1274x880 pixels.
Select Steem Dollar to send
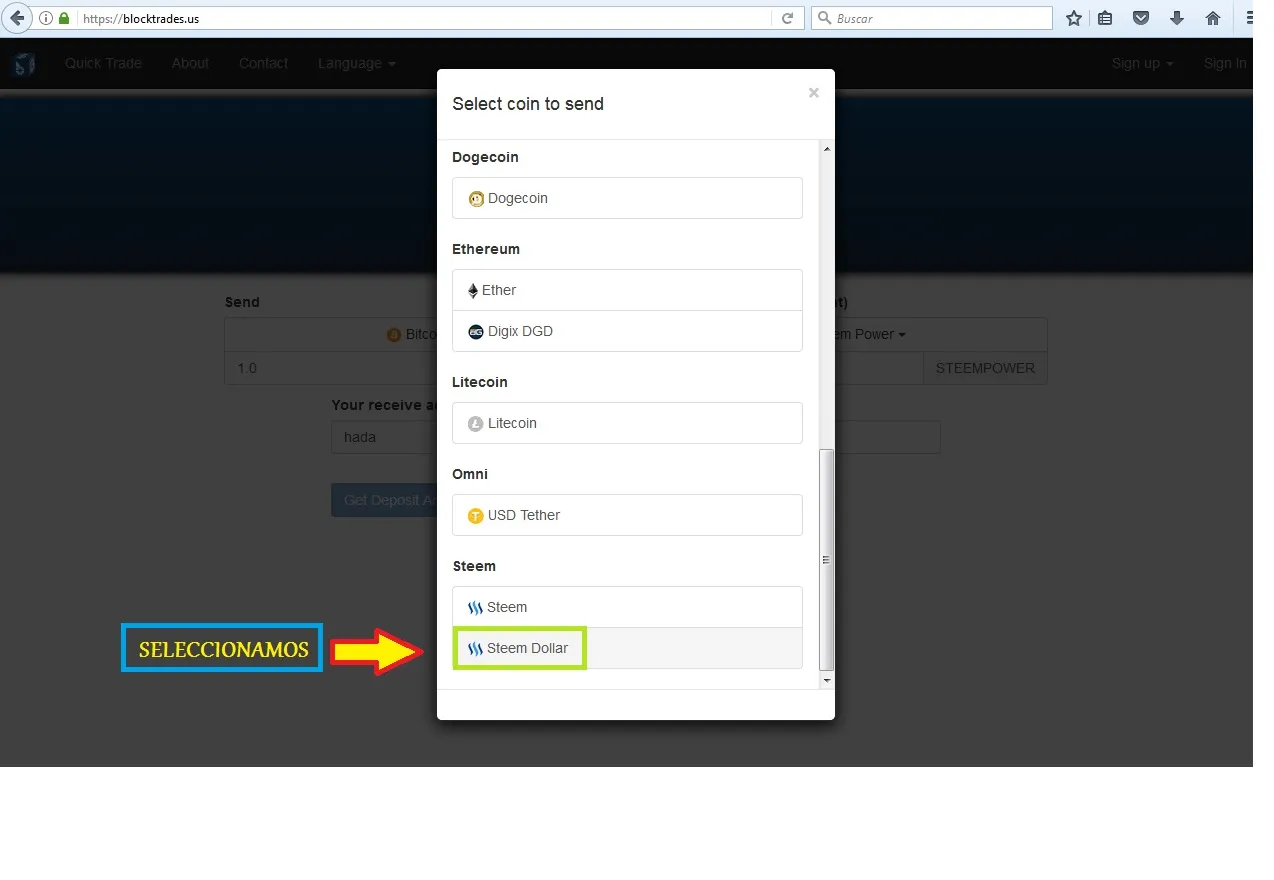click(x=627, y=648)
